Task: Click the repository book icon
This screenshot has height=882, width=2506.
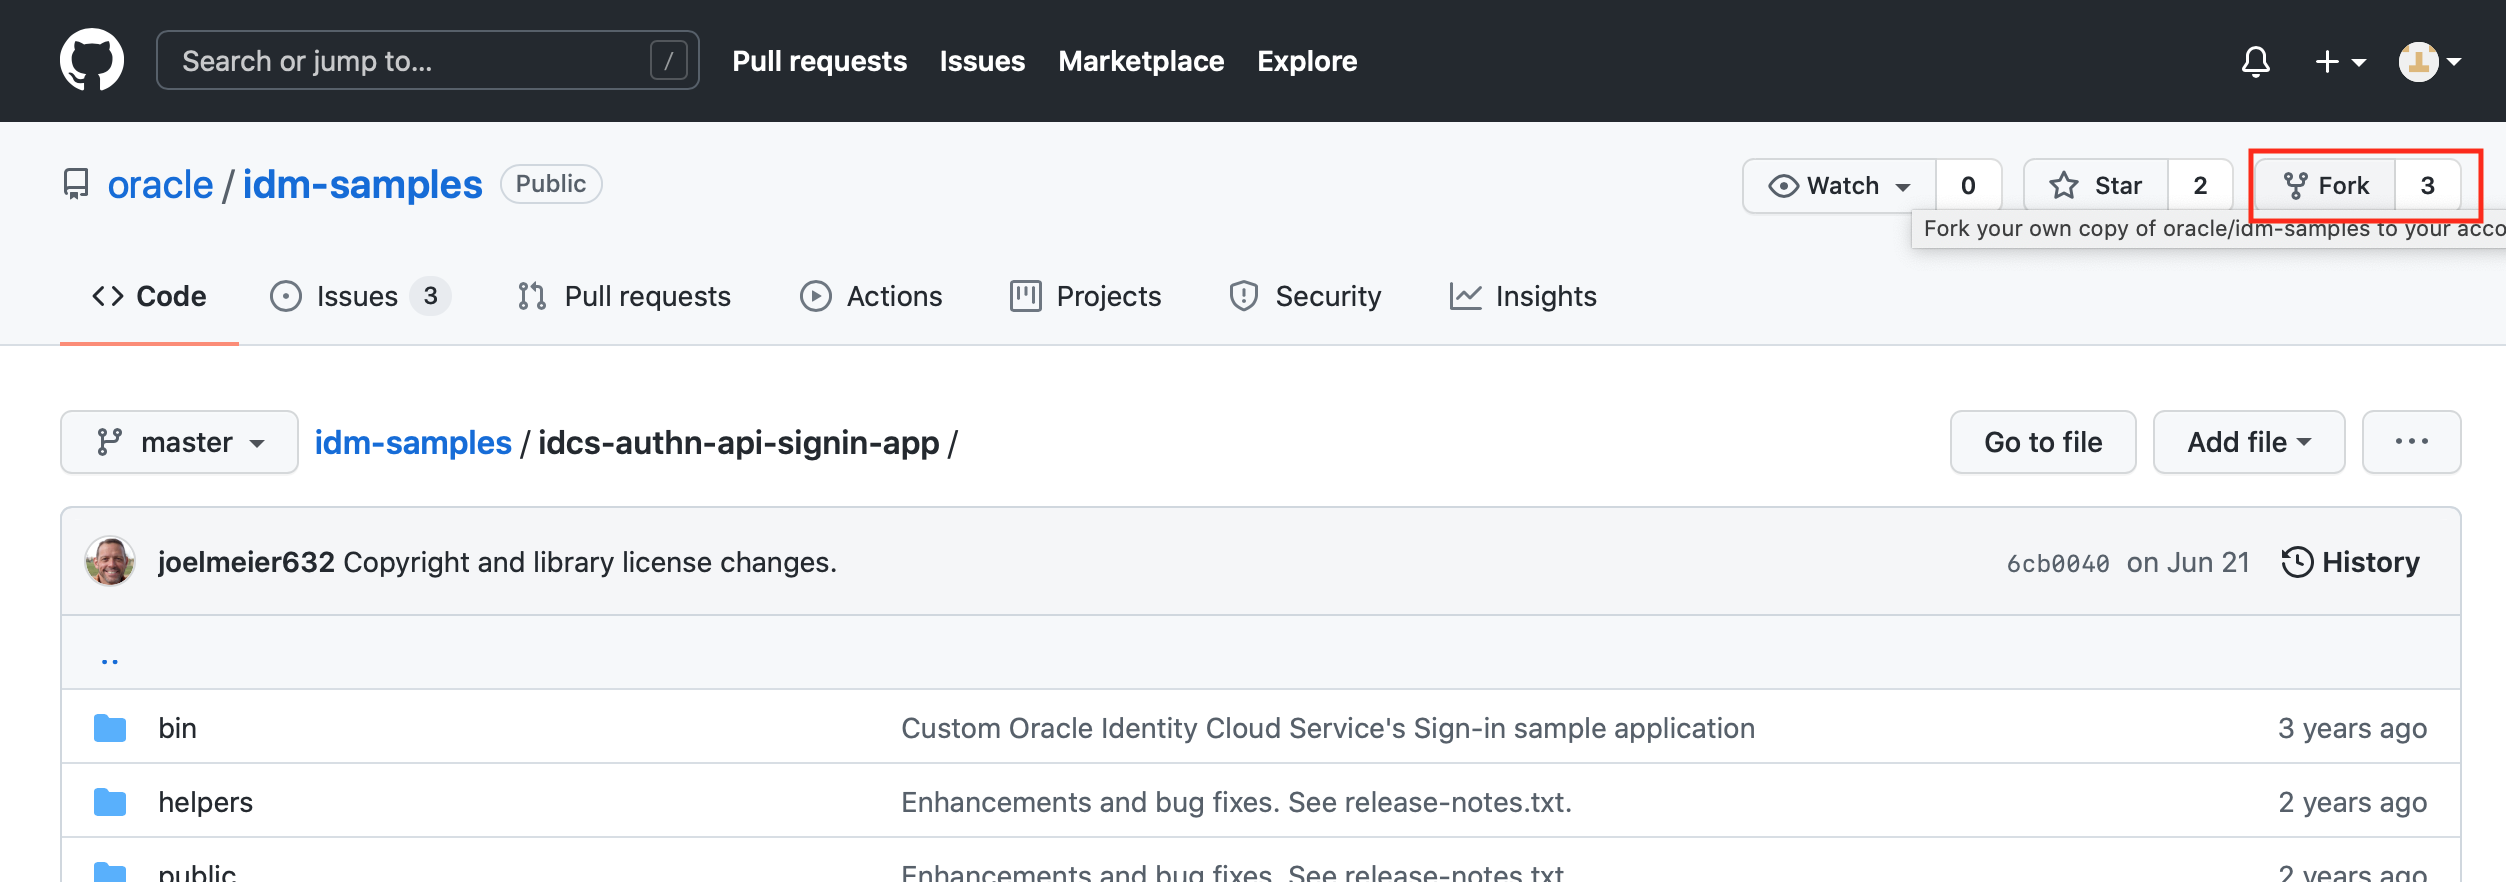Action: tap(76, 185)
